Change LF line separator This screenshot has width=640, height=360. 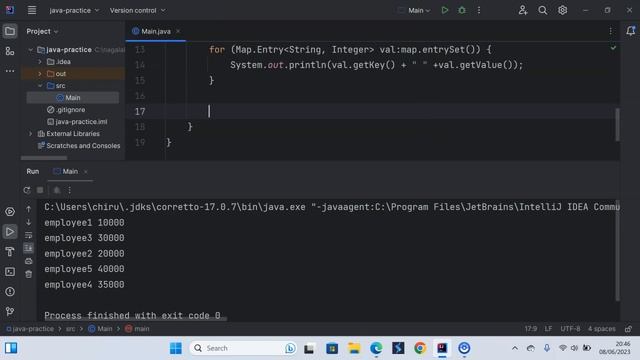[x=548, y=329]
